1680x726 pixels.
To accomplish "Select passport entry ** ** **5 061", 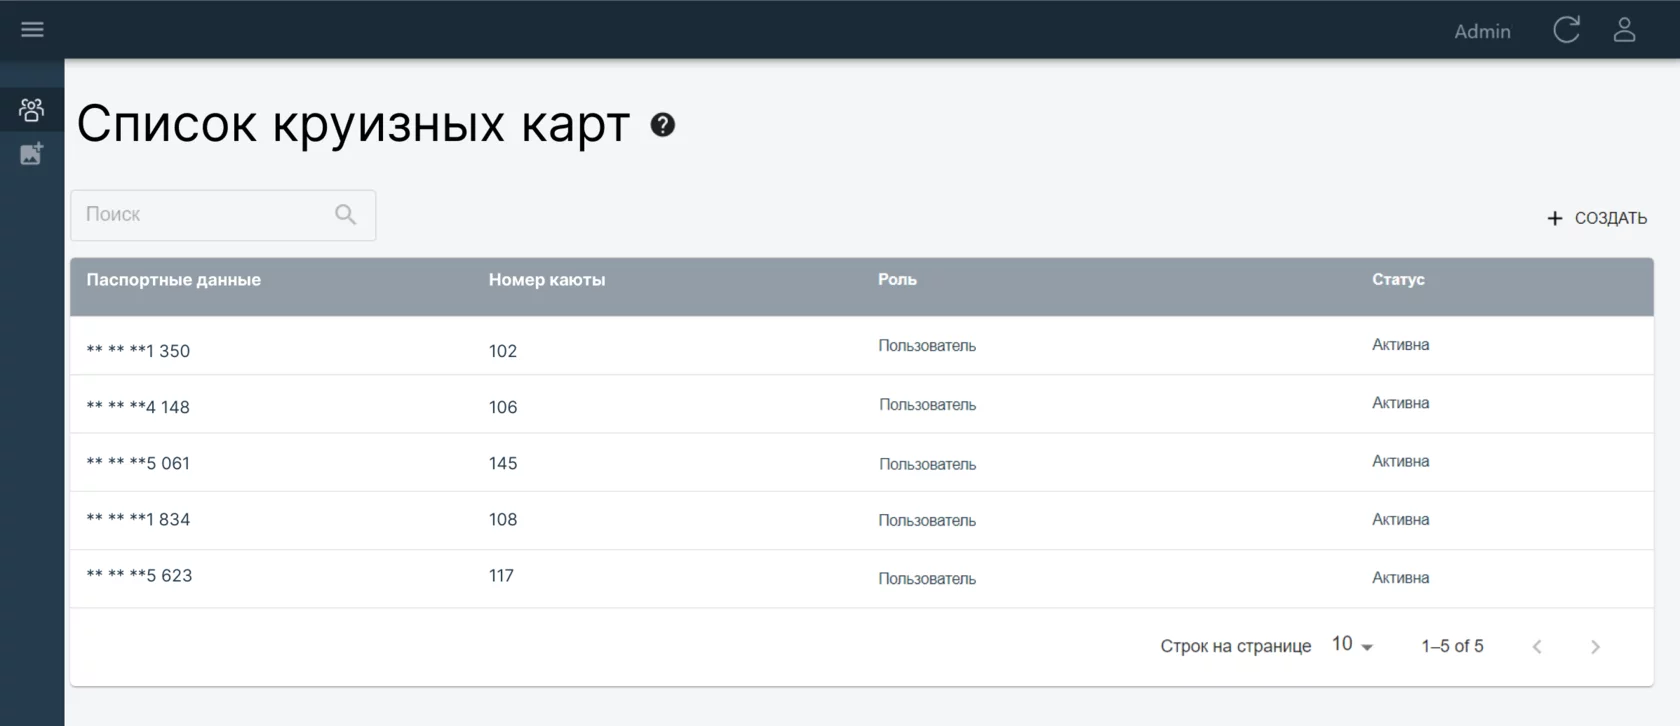I will tap(138, 463).
